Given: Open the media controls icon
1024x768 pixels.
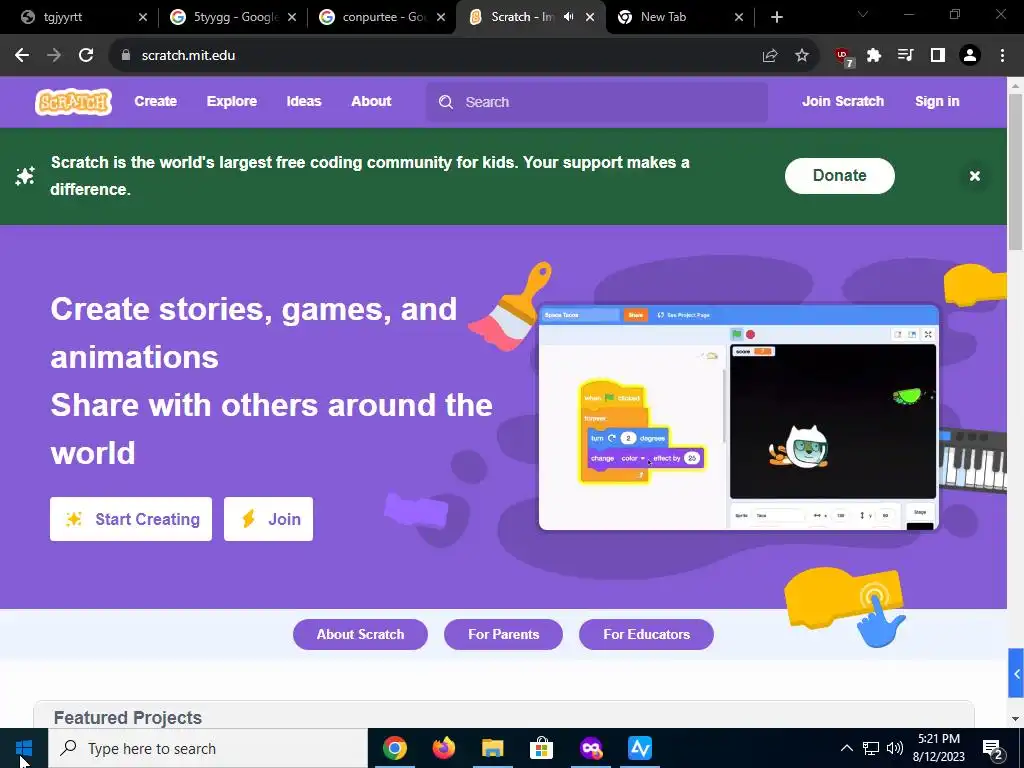Looking at the screenshot, I should [906, 56].
